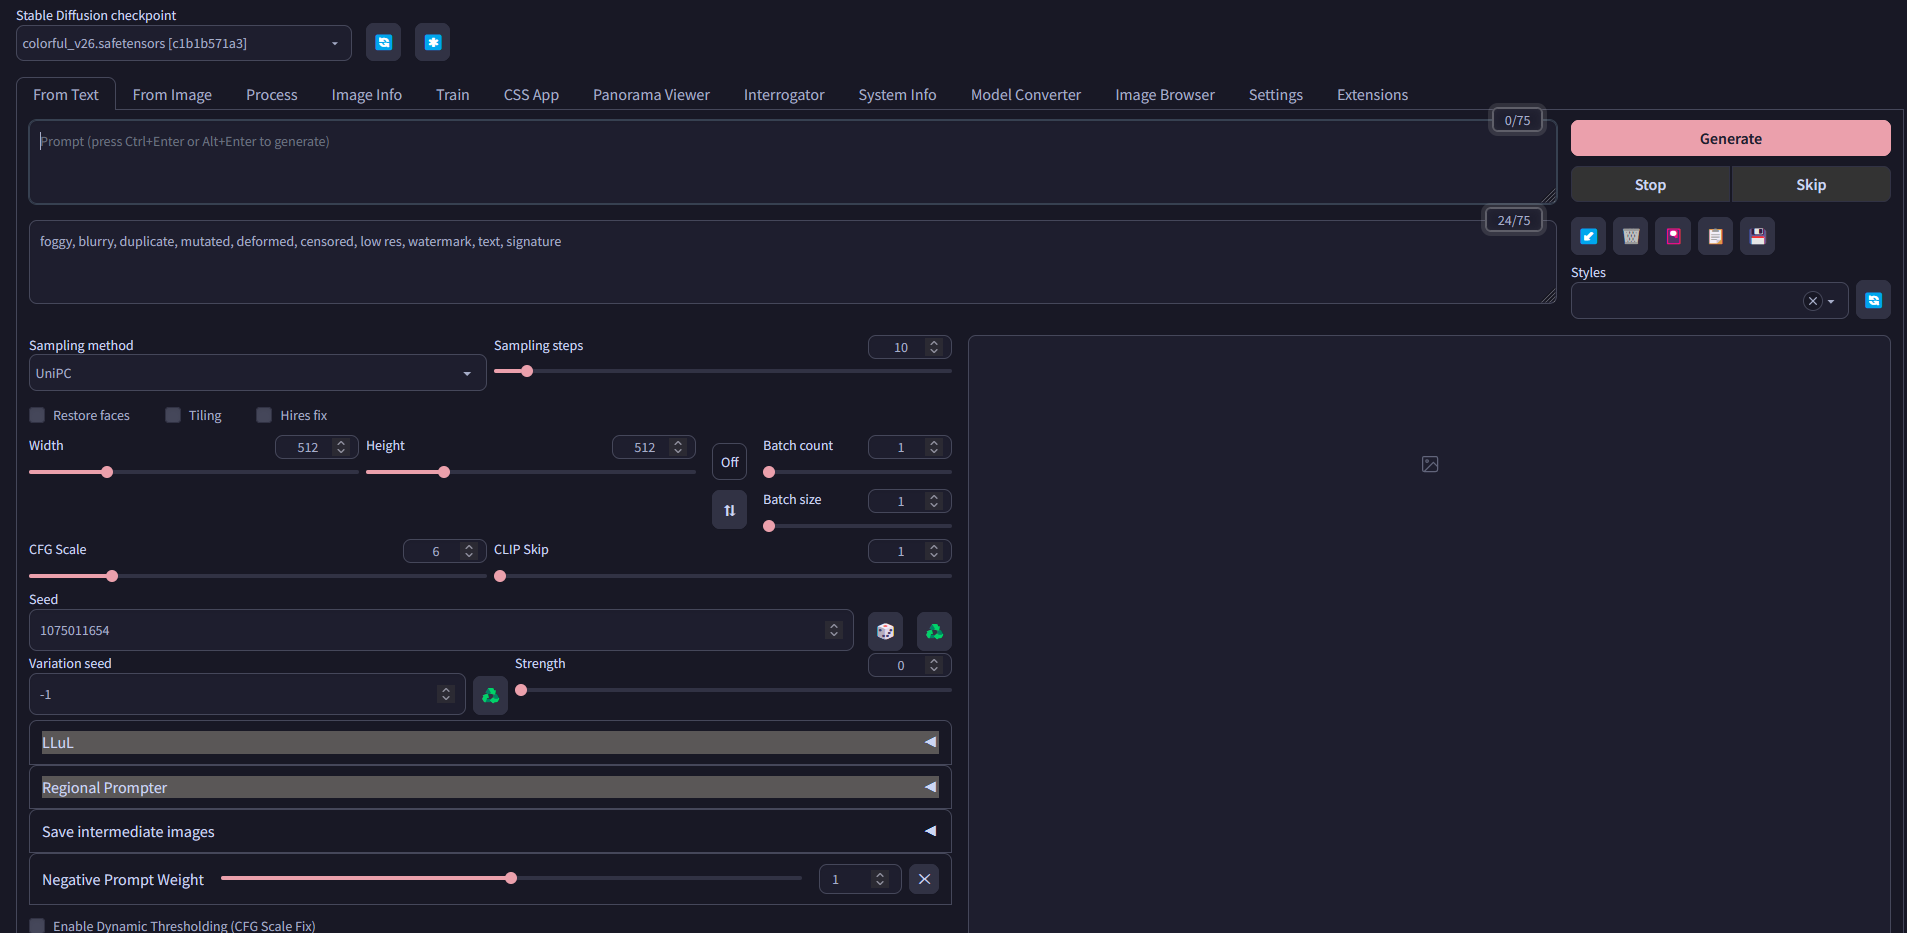
Task: Click inside the negative prompt text field
Action: (700, 262)
